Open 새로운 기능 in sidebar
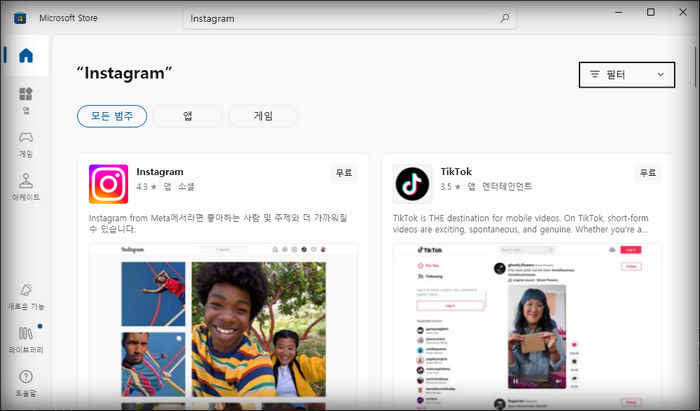This screenshot has width=700, height=411. 26,297
